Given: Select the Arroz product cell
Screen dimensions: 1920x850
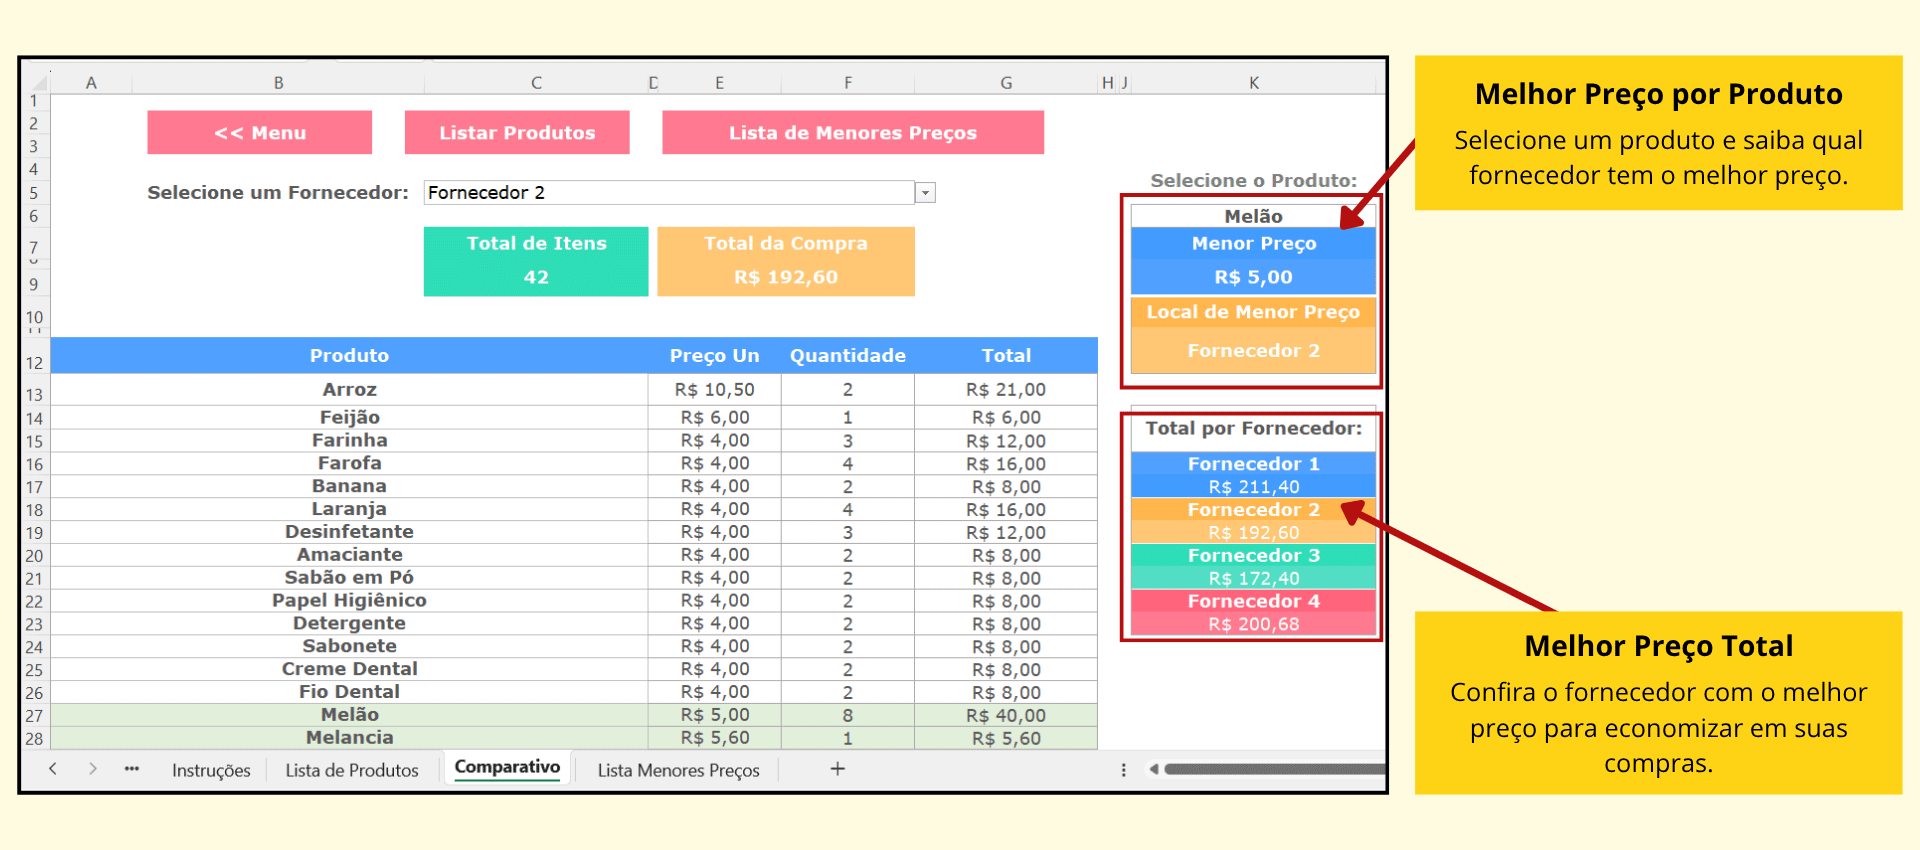Looking at the screenshot, I should point(349,390).
